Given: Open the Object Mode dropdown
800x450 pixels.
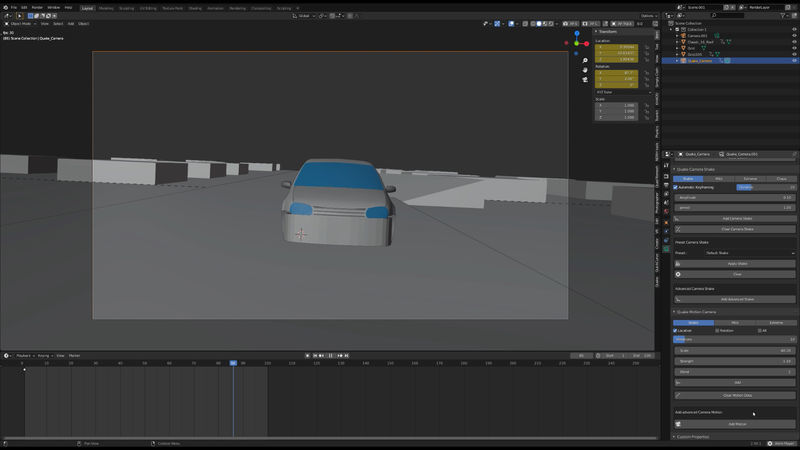Looking at the screenshot, I should [x=20, y=23].
